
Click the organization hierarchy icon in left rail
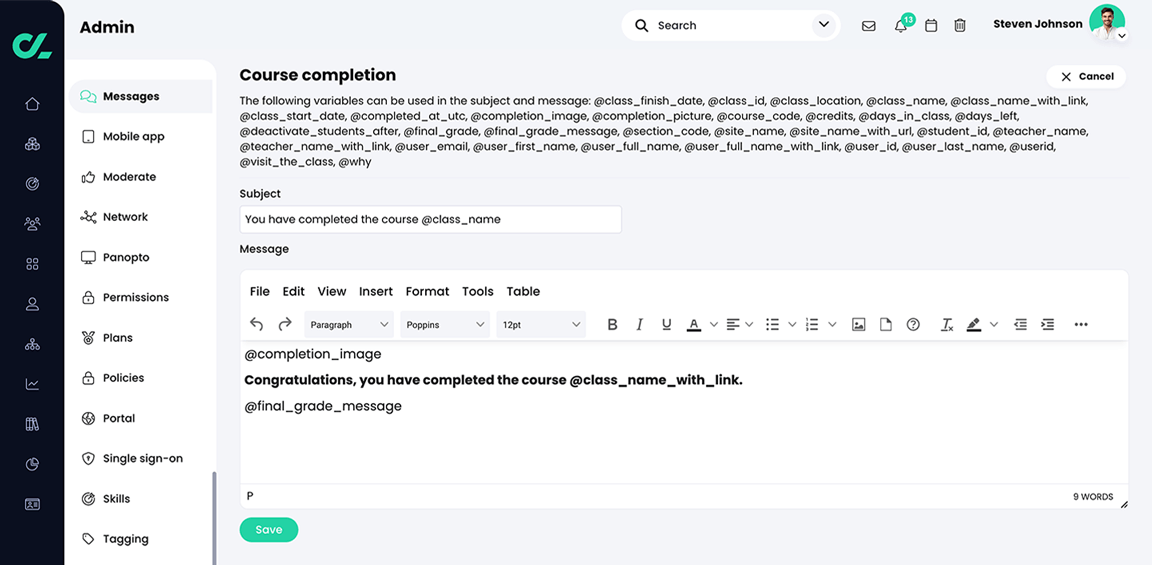point(32,344)
